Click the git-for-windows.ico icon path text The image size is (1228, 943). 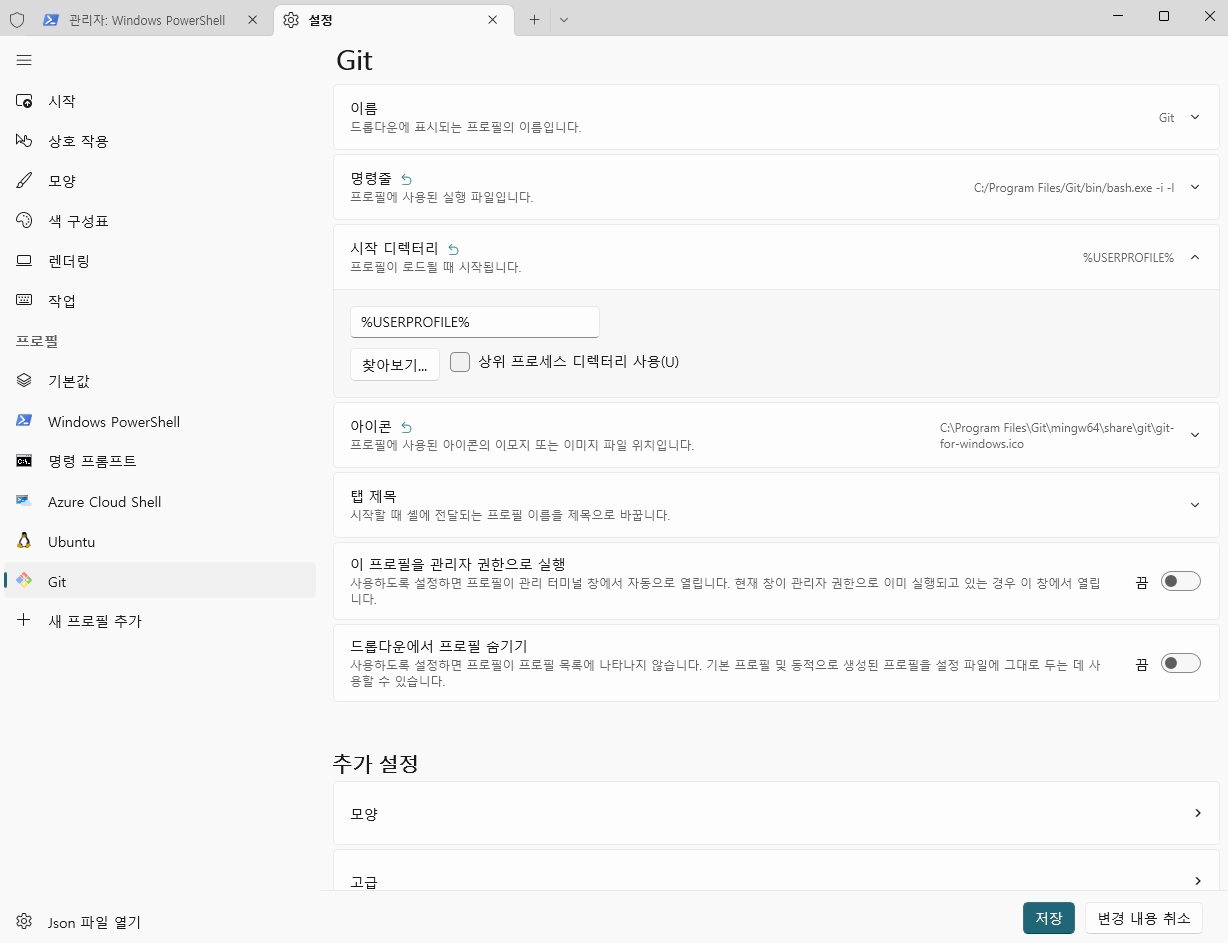pos(1057,435)
